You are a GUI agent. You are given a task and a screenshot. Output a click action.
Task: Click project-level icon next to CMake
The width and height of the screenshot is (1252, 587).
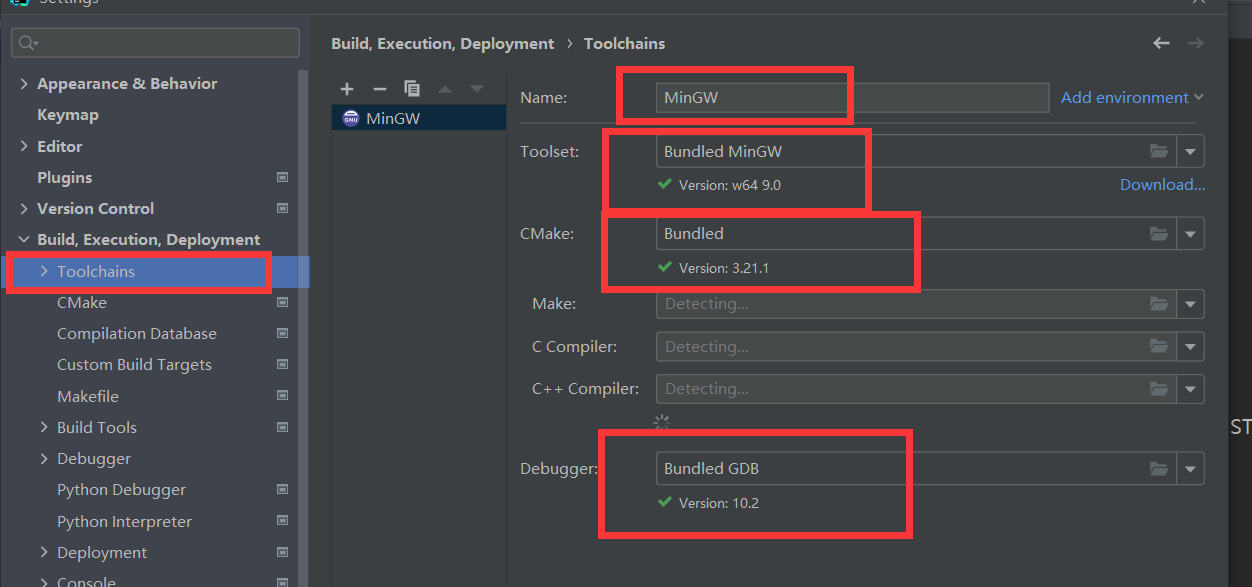click(x=282, y=302)
